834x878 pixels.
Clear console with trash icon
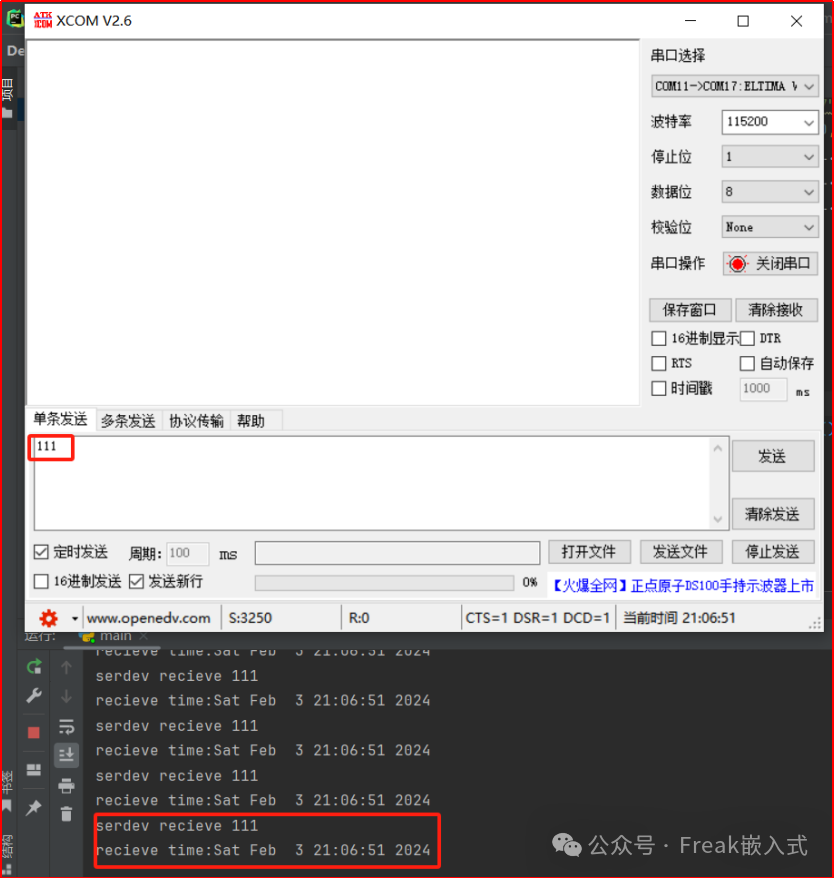point(66,813)
